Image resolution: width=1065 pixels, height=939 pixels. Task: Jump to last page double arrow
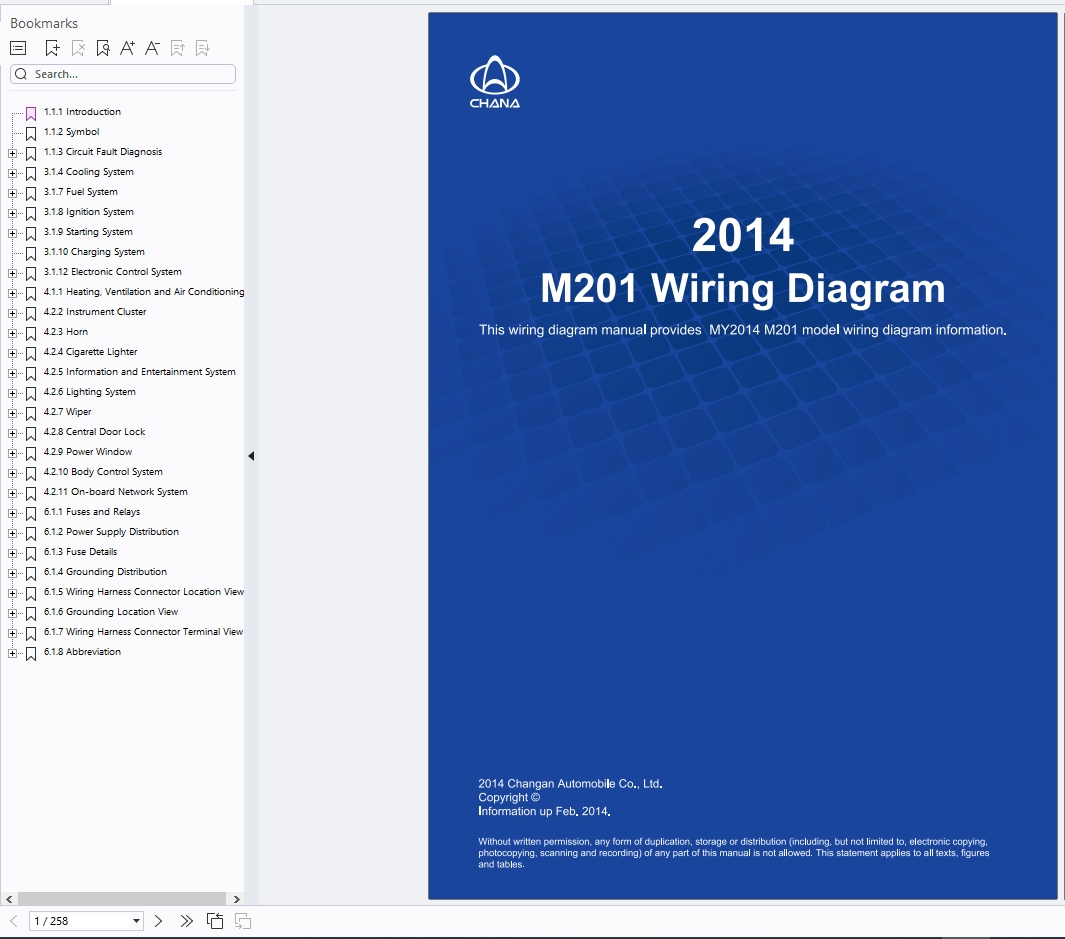[x=186, y=921]
